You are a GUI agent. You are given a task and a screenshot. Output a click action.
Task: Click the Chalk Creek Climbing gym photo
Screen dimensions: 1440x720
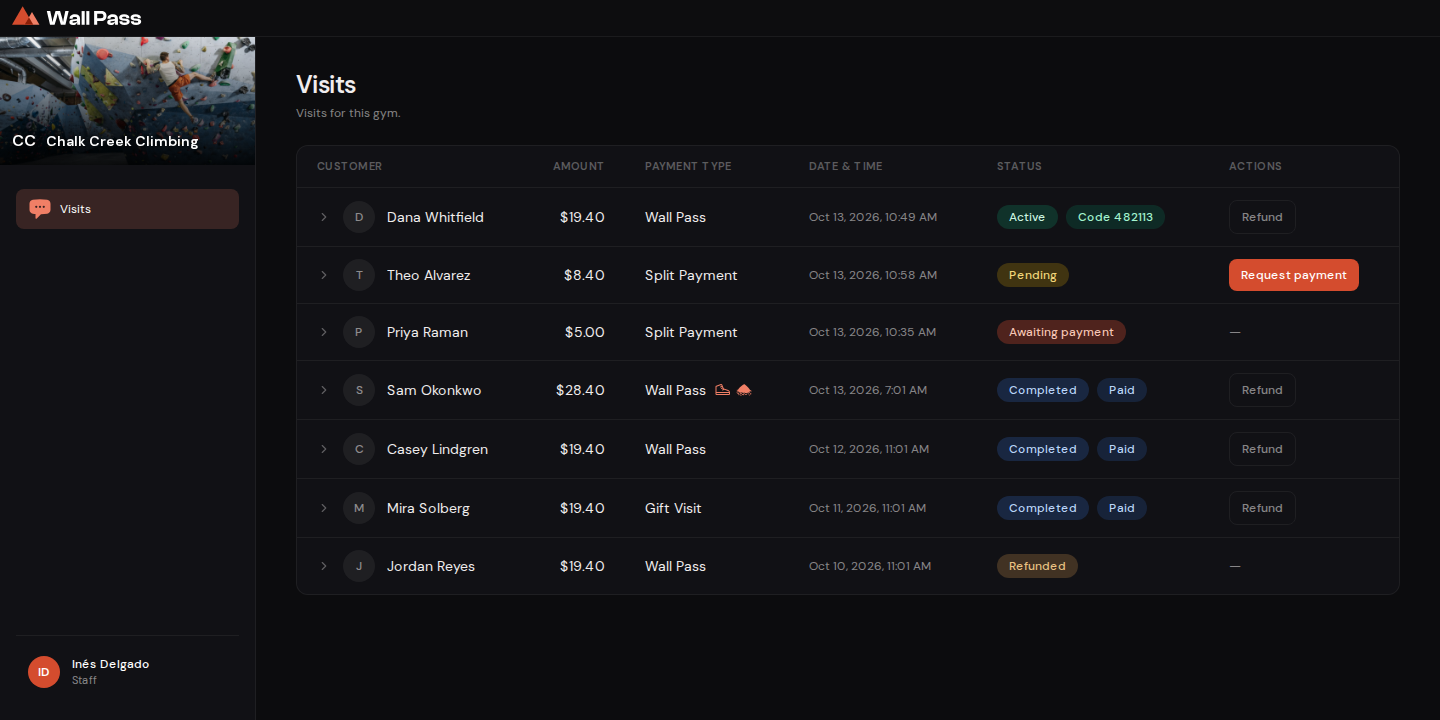pos(127,101)
